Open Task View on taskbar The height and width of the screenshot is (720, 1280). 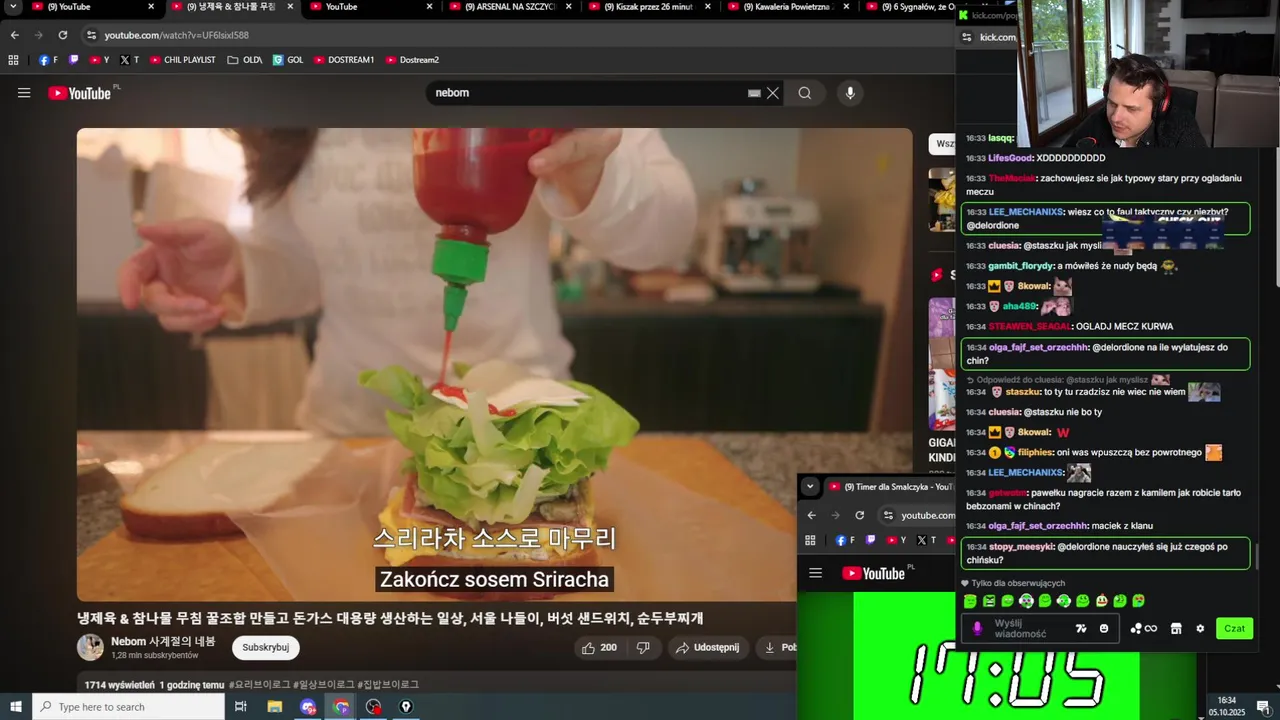pos(241,707)
